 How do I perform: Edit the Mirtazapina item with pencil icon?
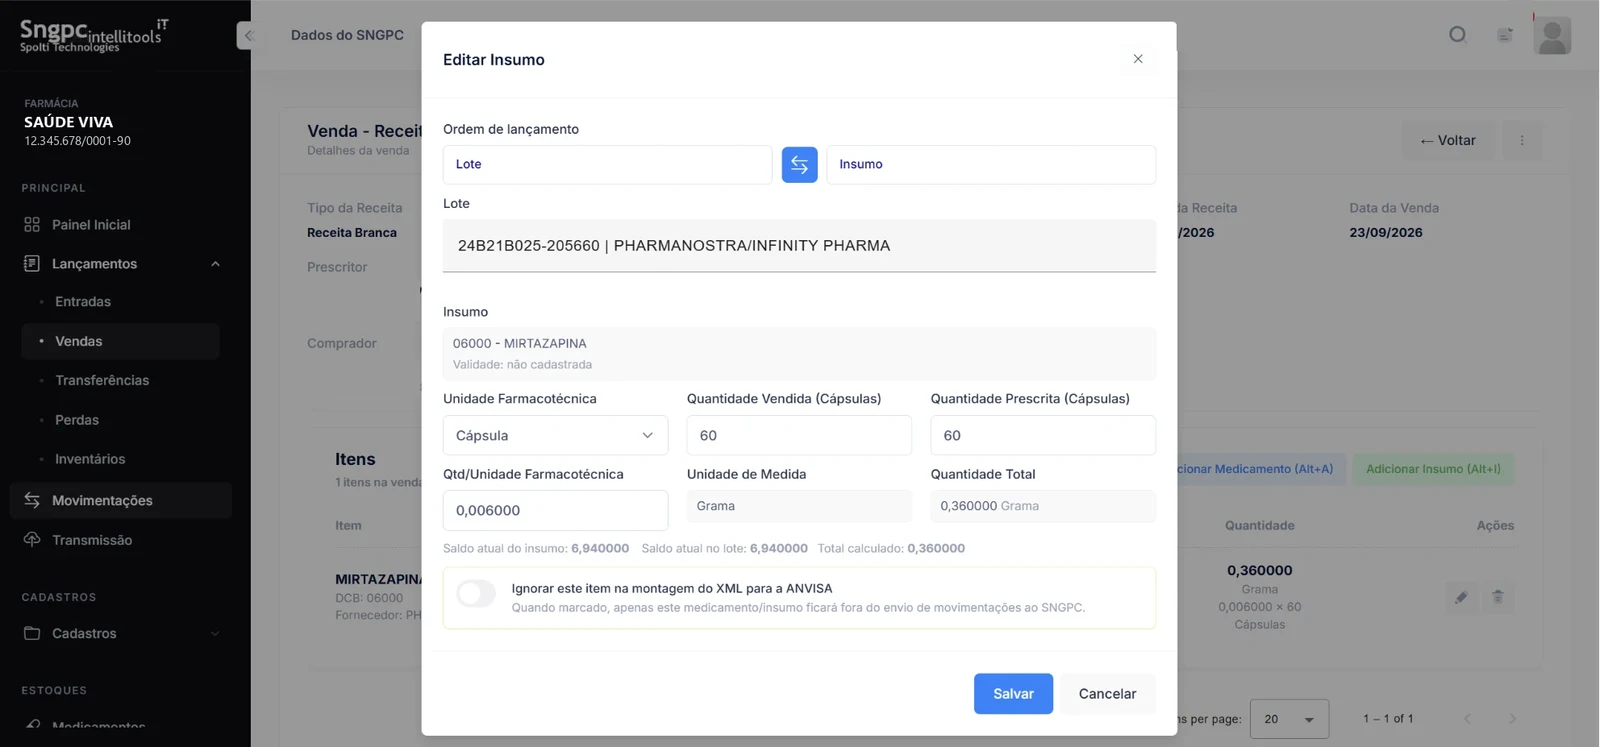click(x=1461, y=597)
